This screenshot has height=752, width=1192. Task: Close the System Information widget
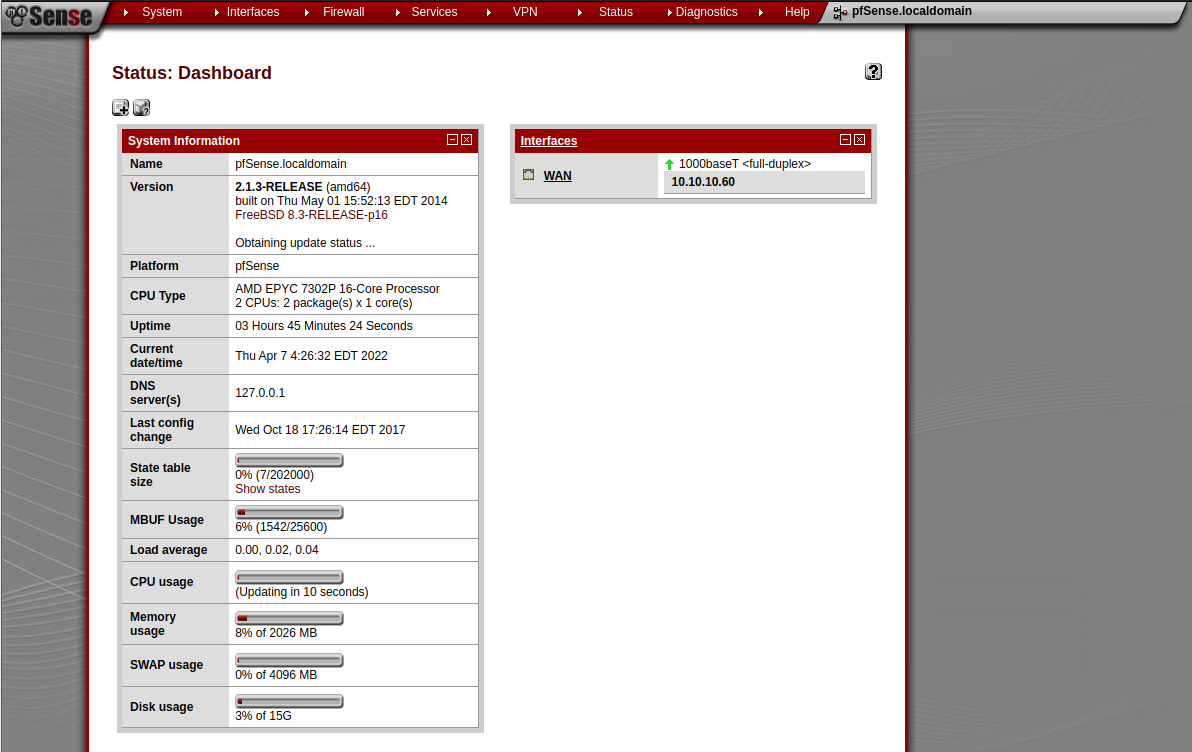[467, 140]
